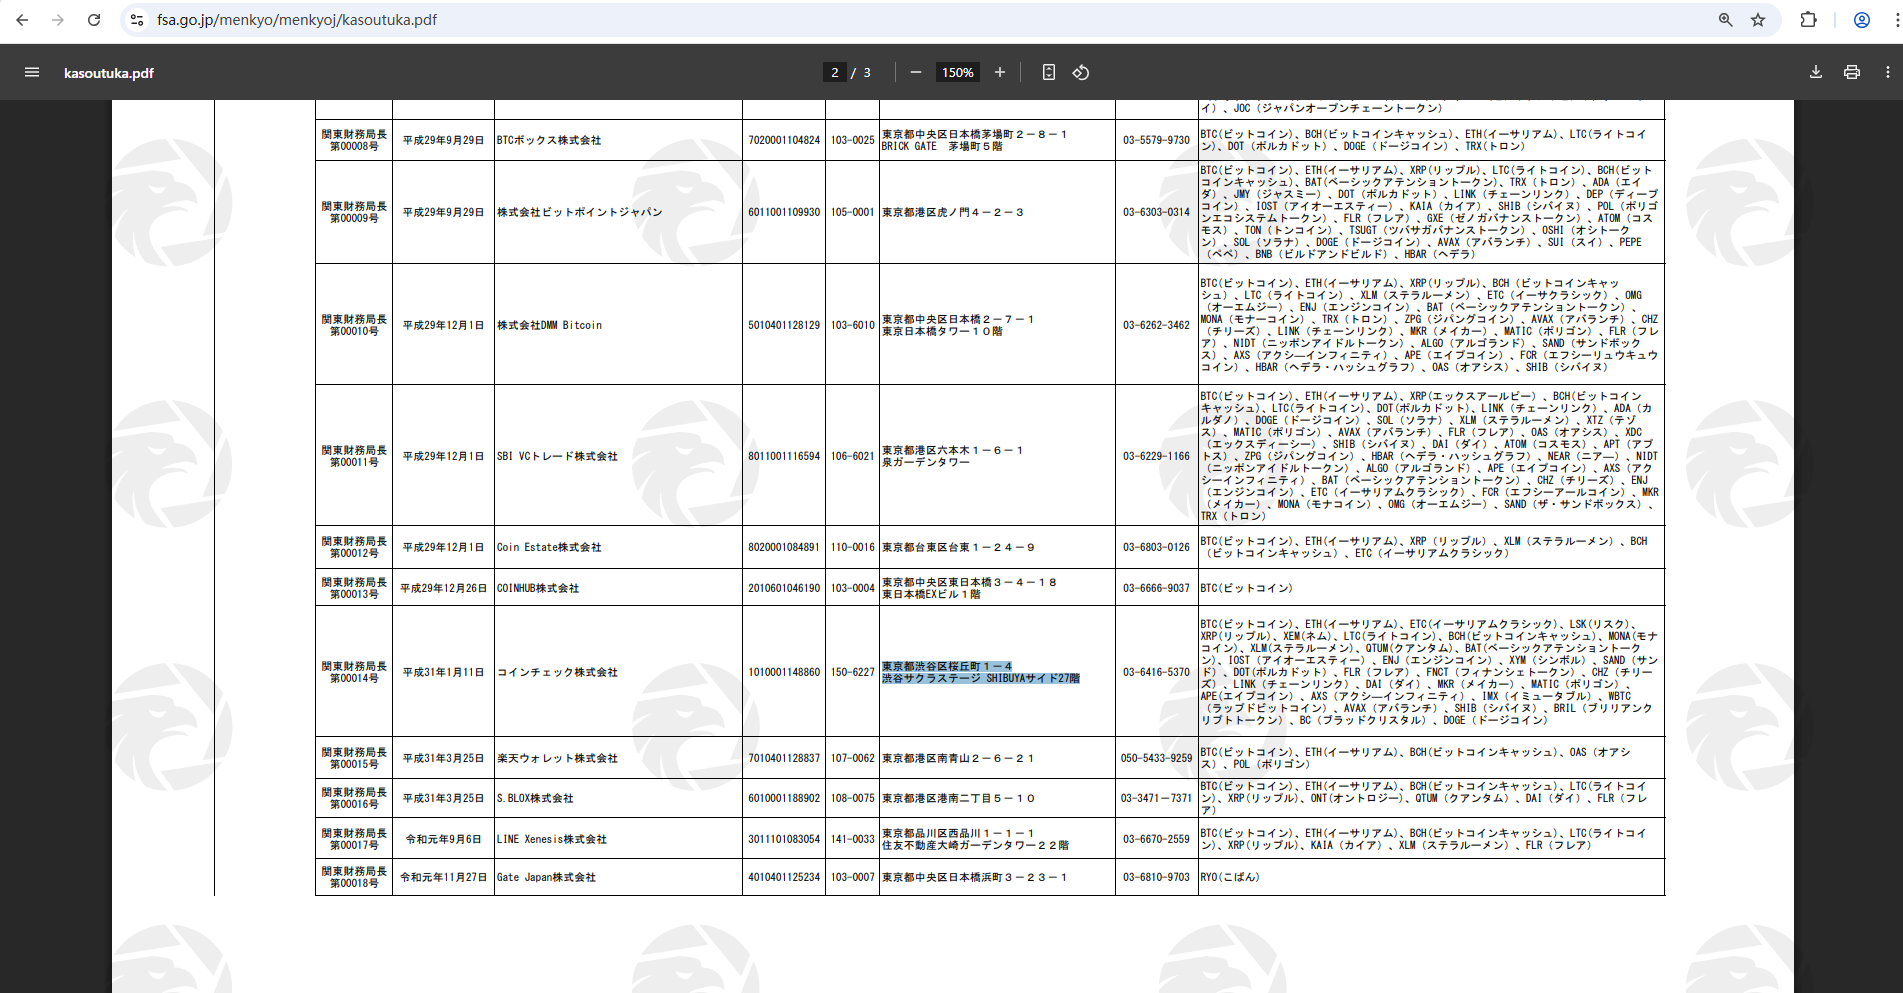
Task: Select registration number 関東財務局長第00014号
Action: click(x=354, y=672)
